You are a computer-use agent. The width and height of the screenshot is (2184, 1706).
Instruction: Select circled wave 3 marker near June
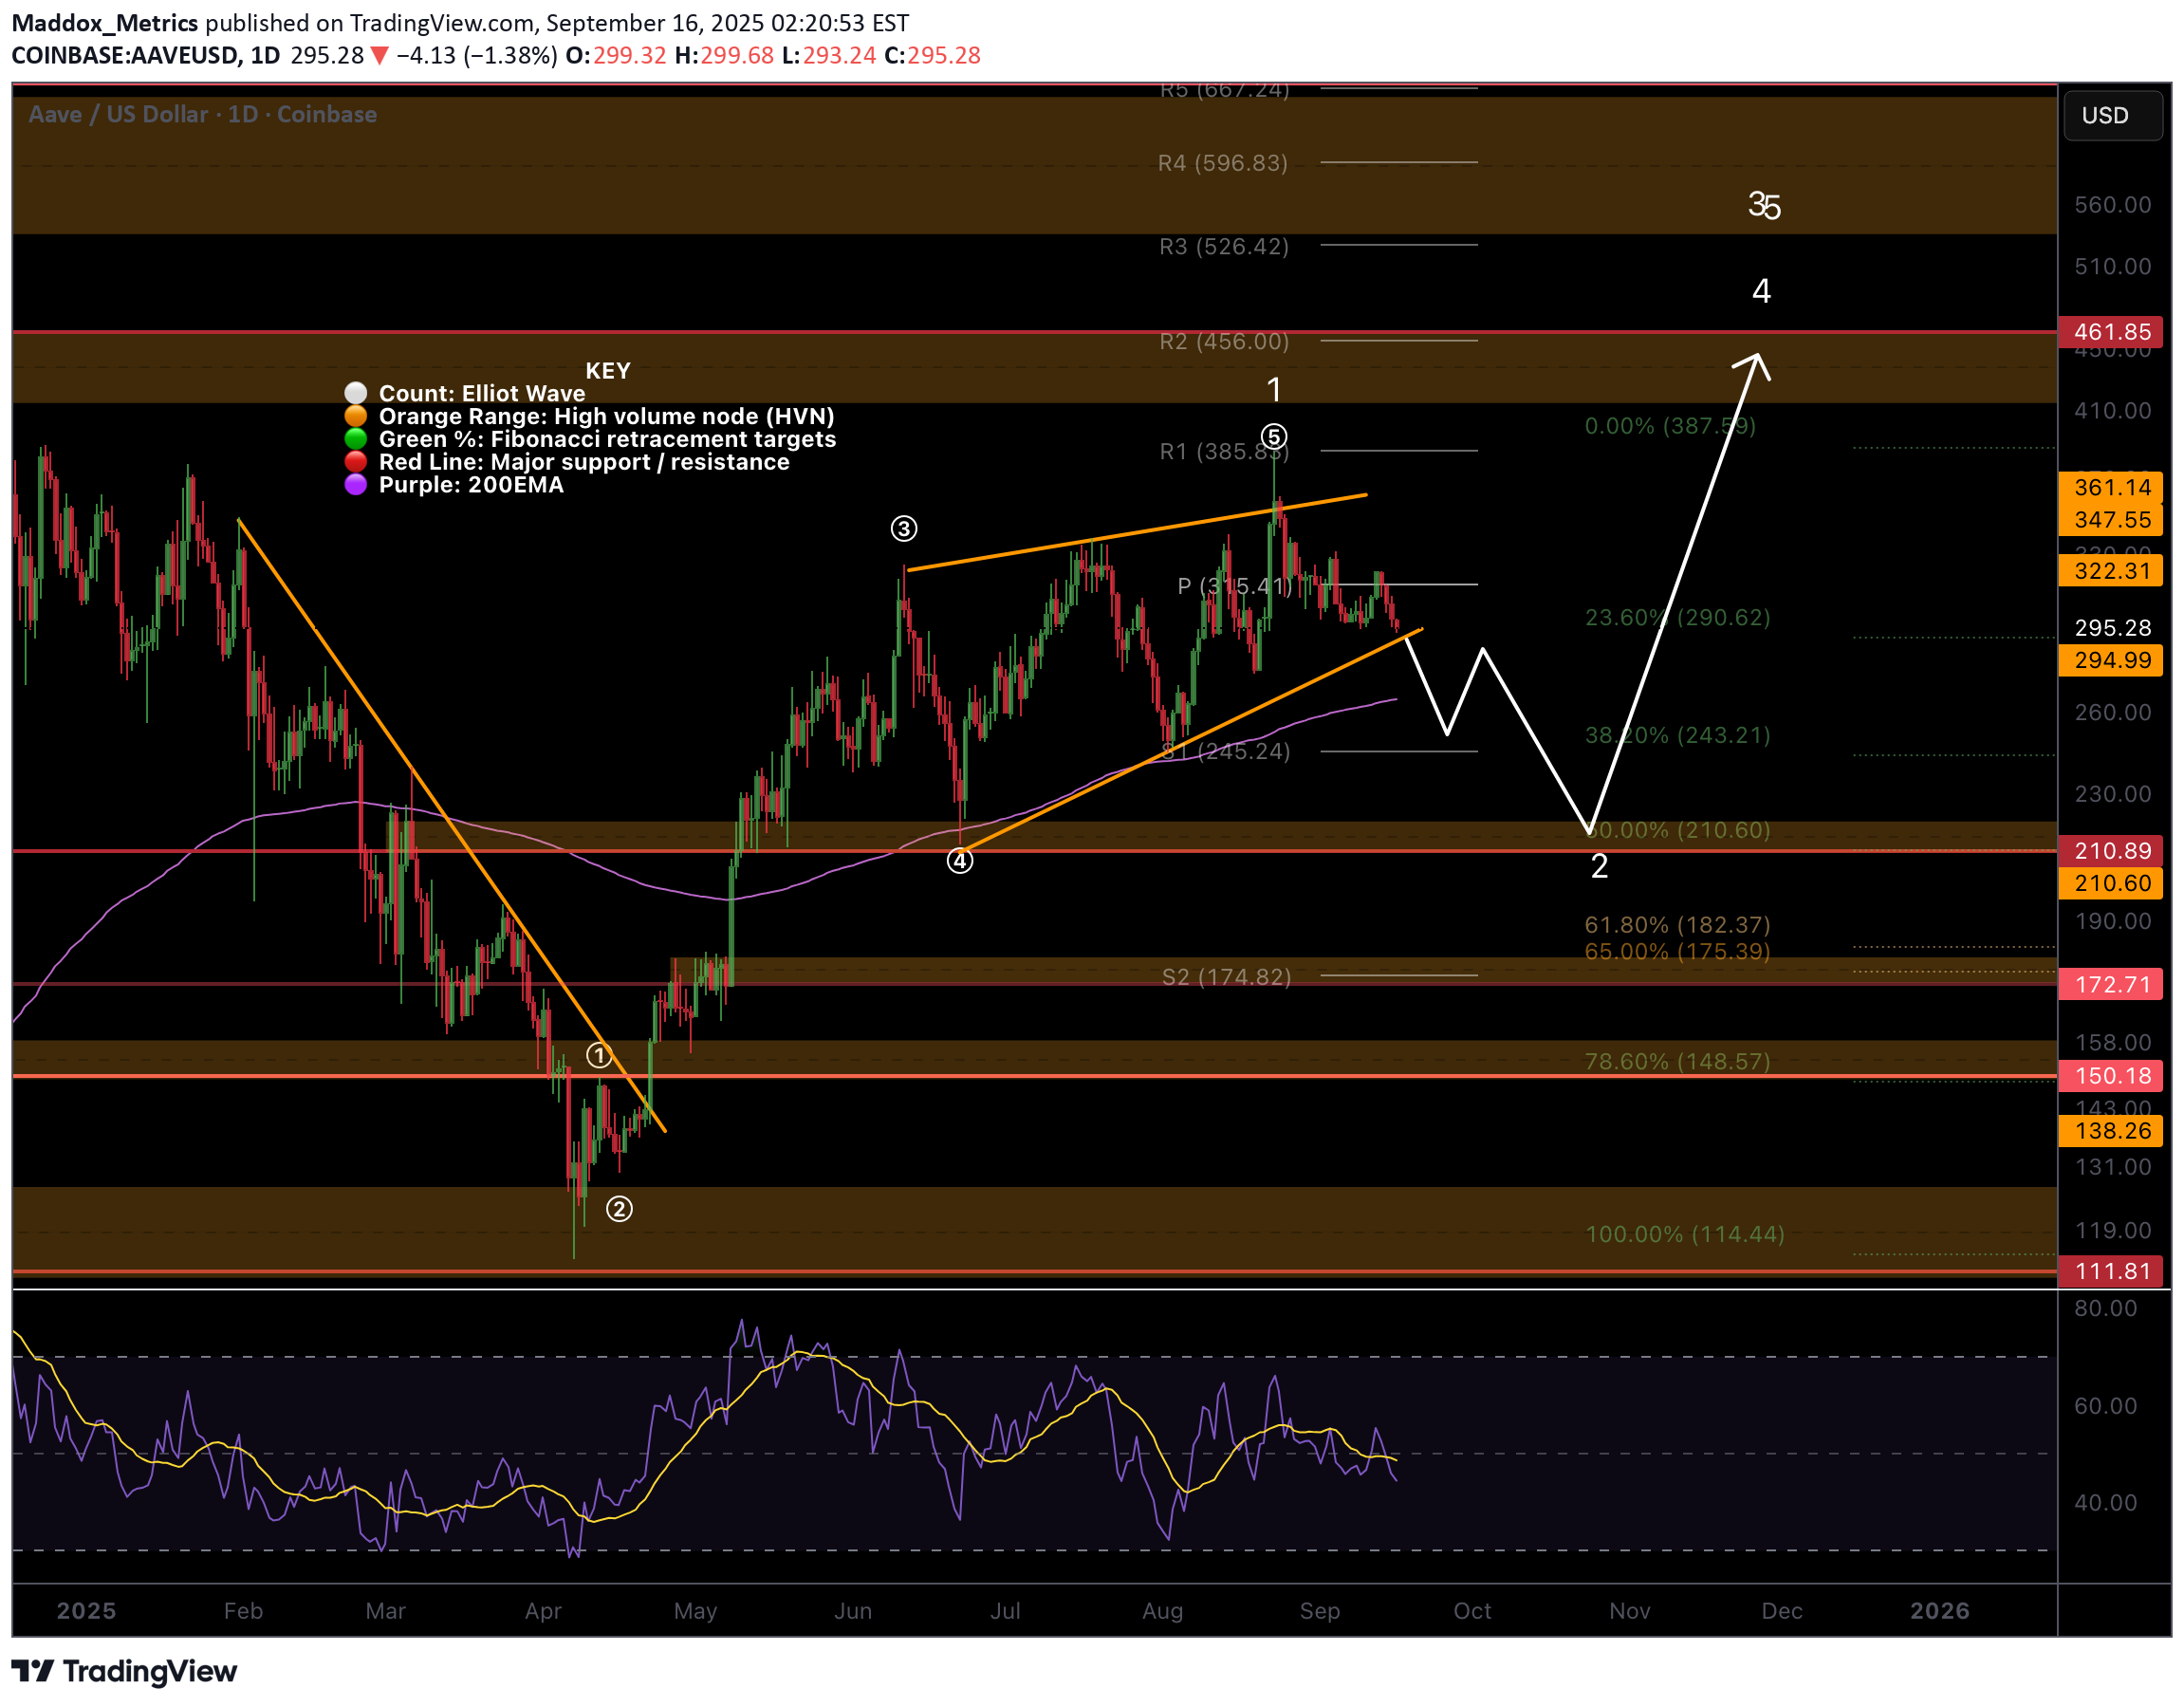[904, 529]
